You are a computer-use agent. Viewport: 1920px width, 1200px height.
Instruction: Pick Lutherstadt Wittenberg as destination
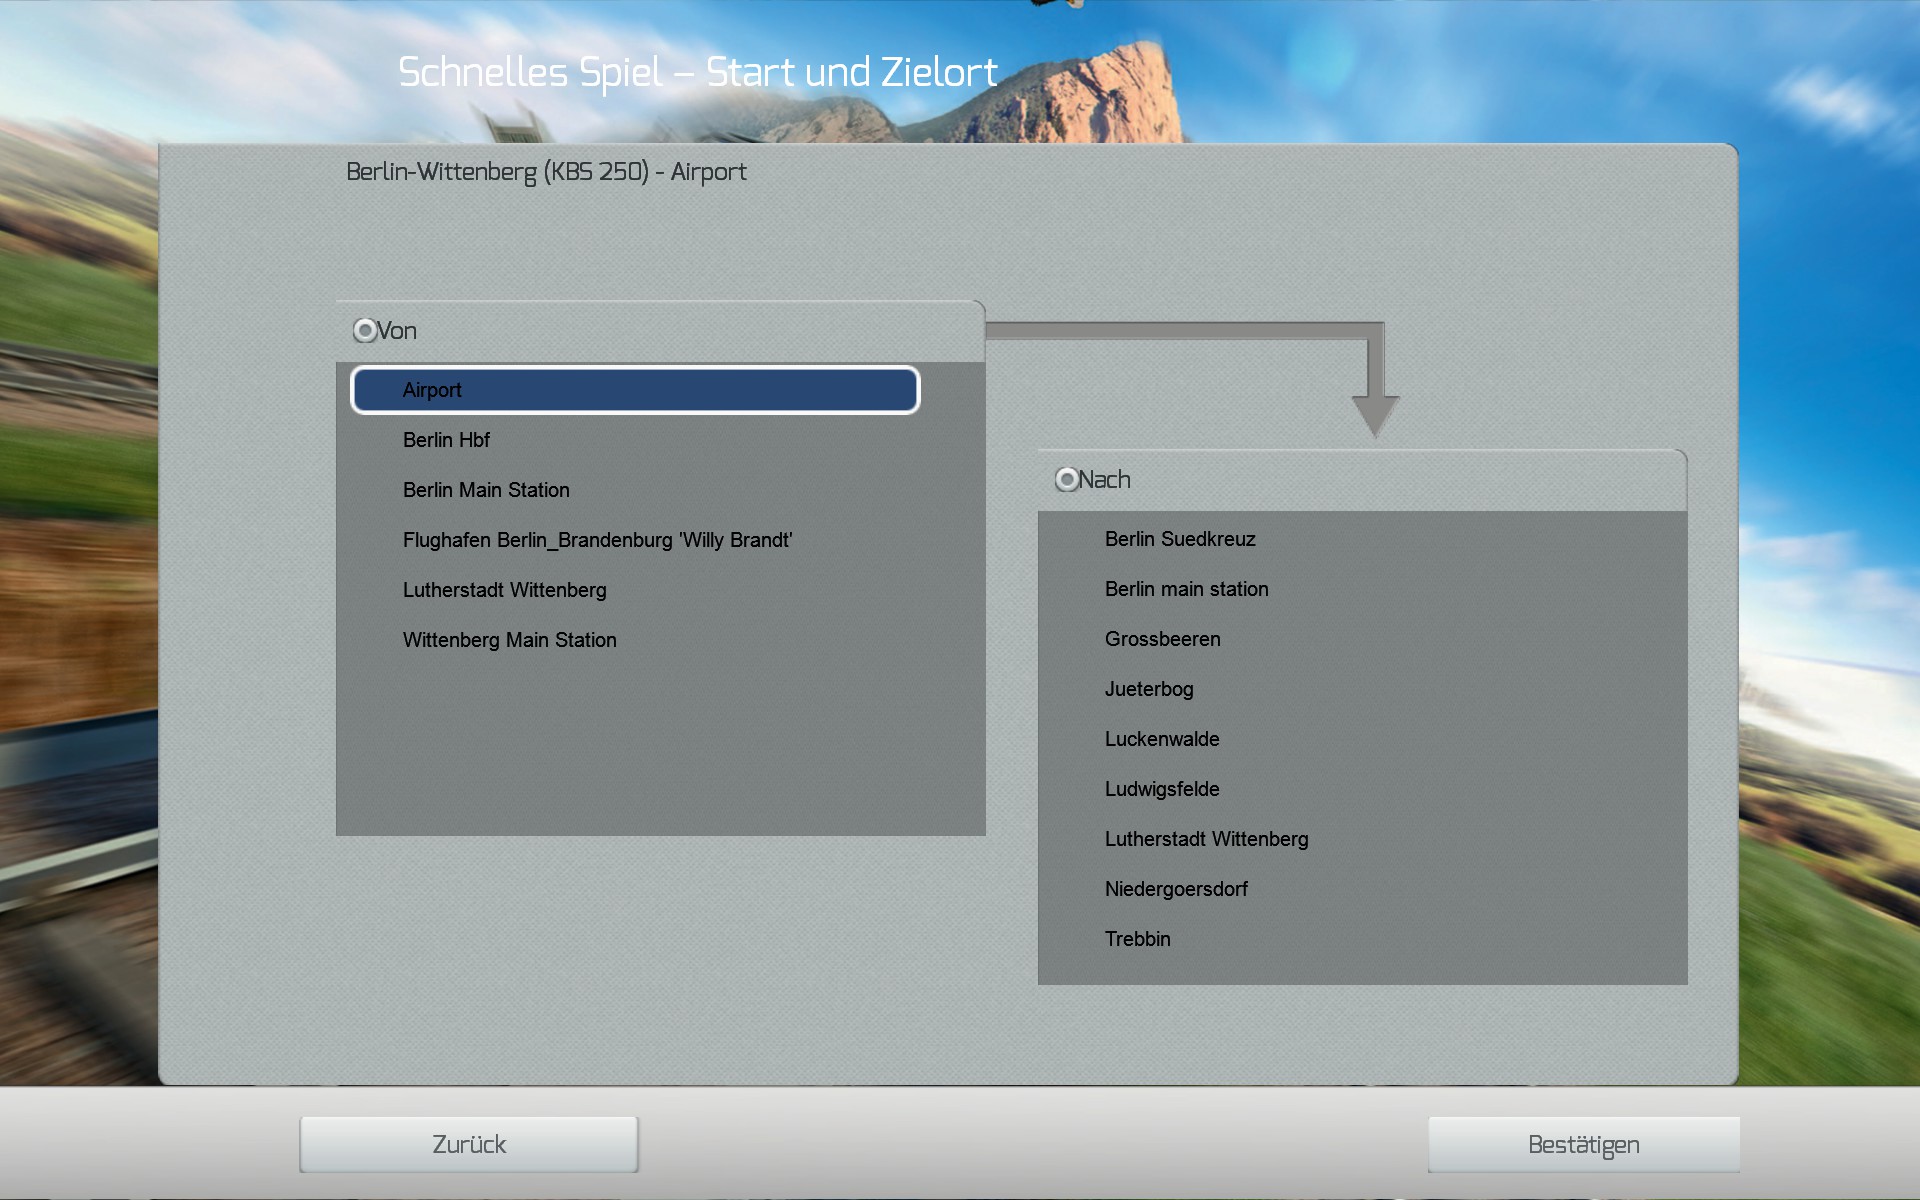point(1206,839)
